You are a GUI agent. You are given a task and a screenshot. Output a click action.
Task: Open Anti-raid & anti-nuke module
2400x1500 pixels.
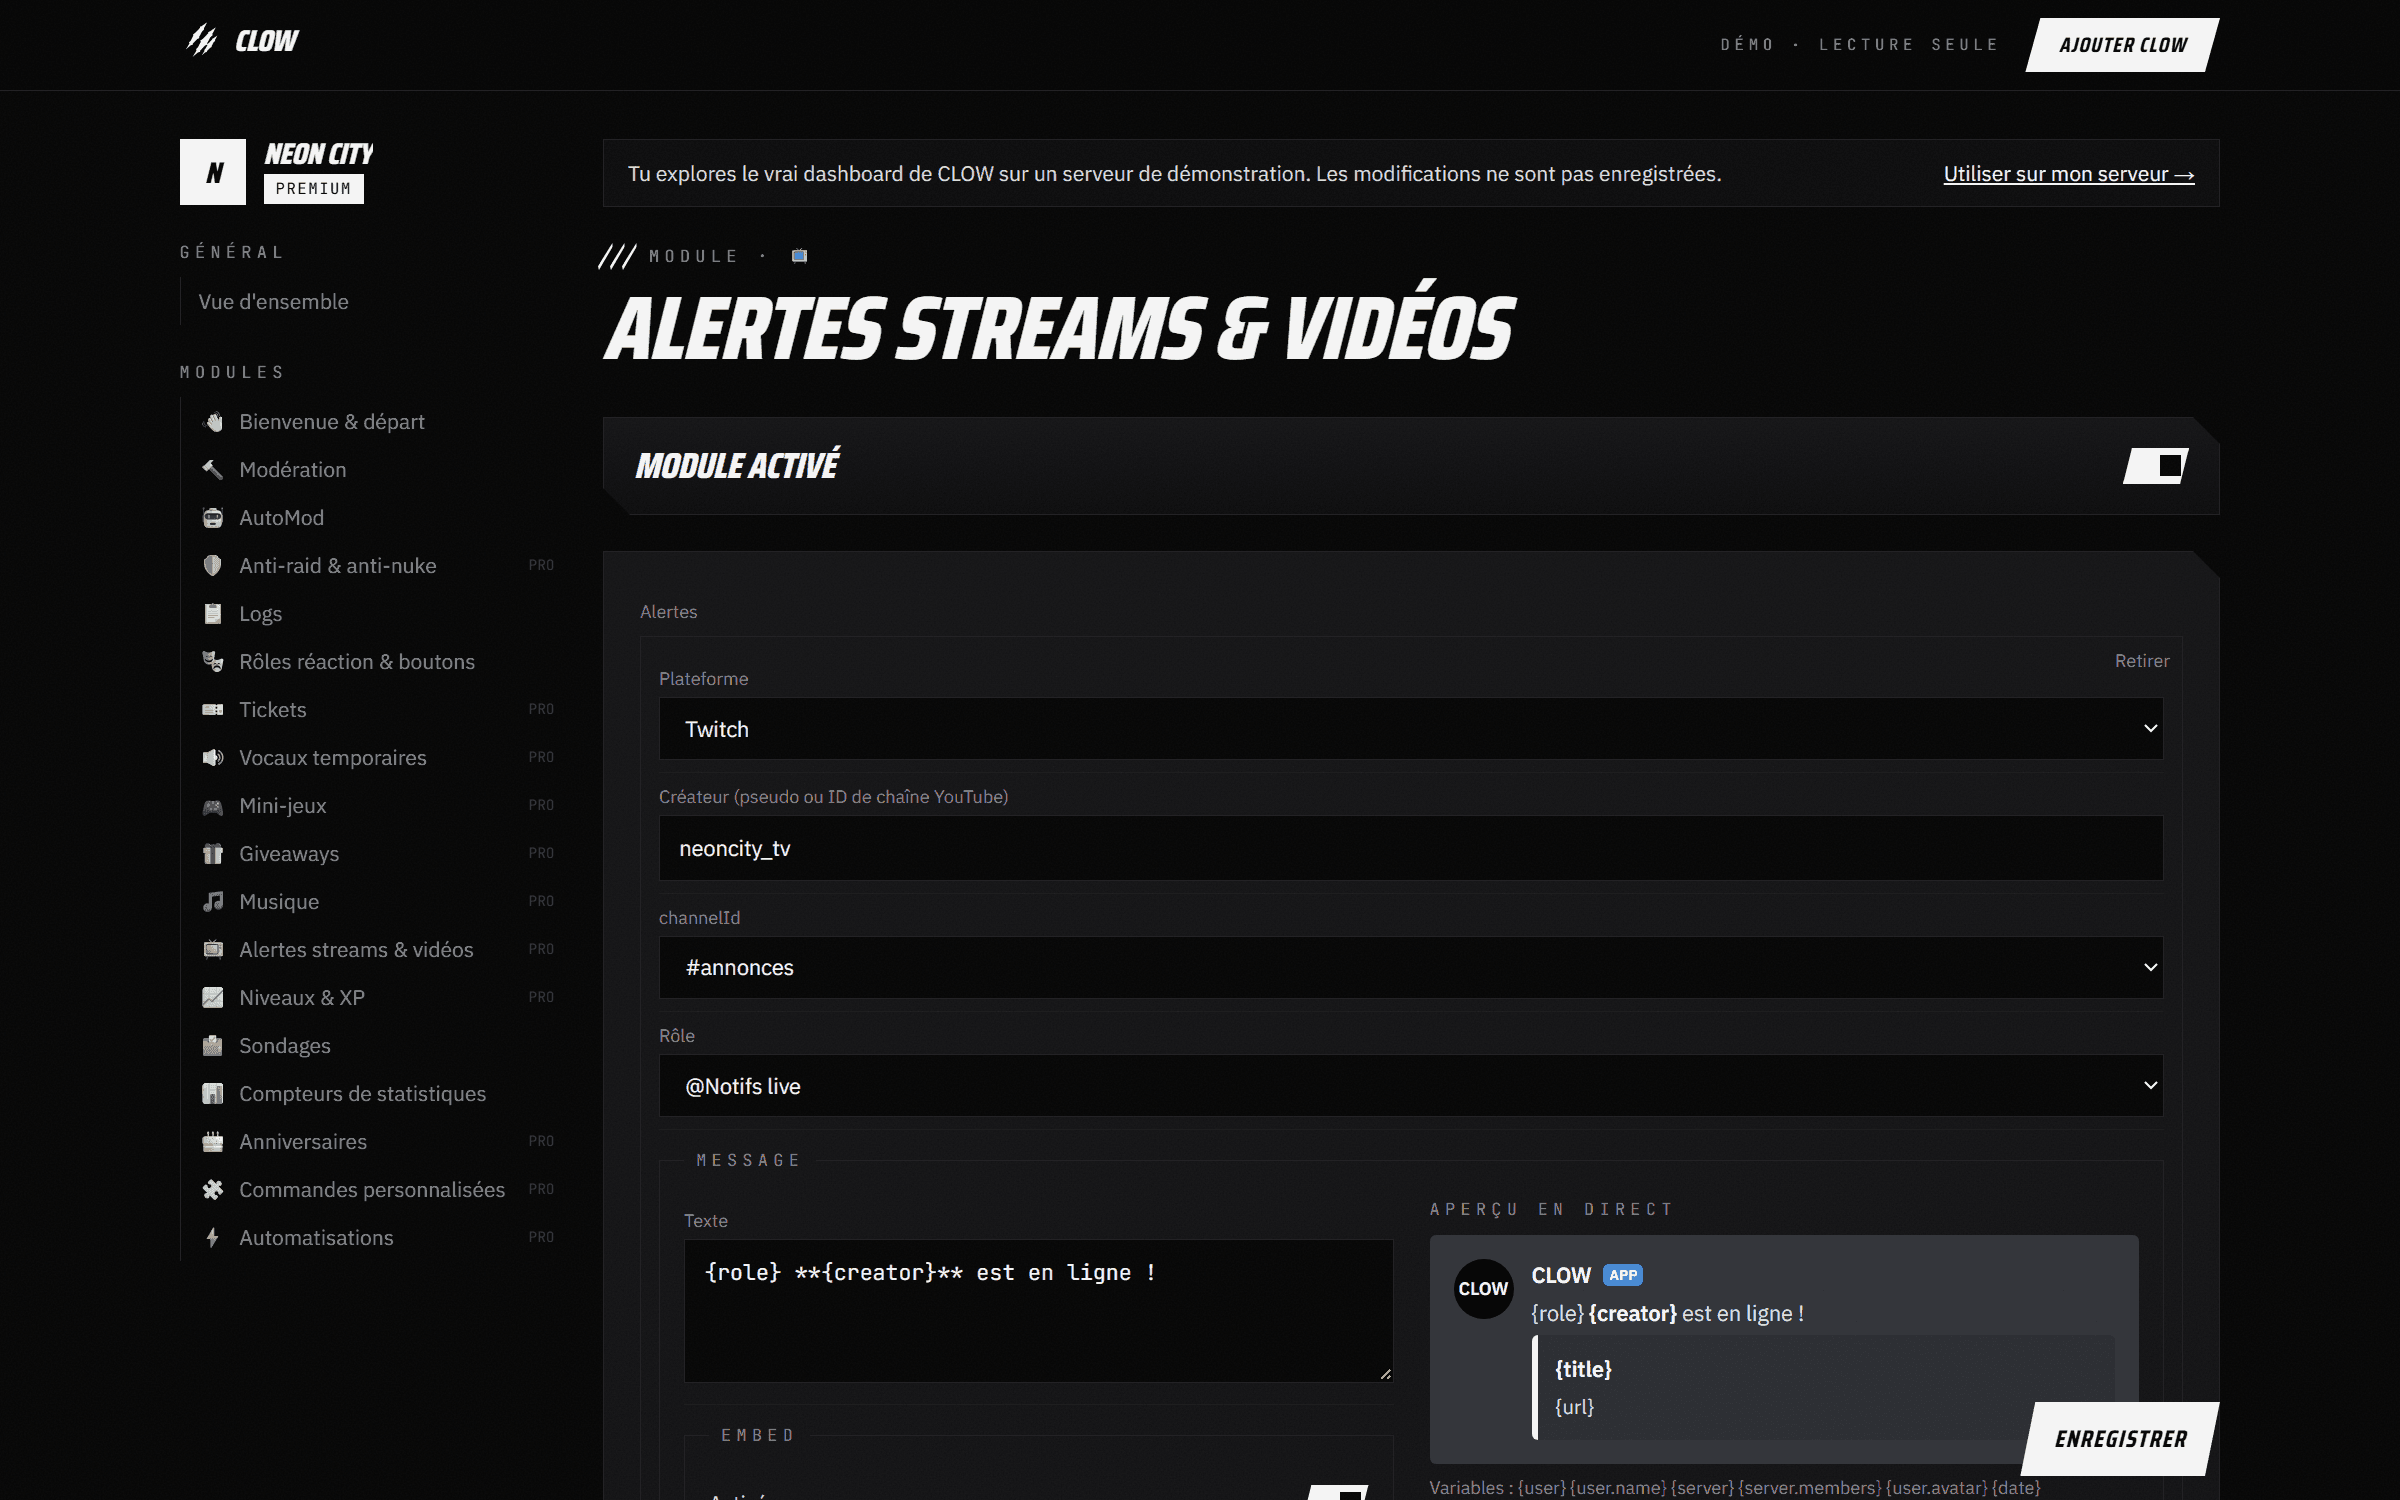pos(378,566)
